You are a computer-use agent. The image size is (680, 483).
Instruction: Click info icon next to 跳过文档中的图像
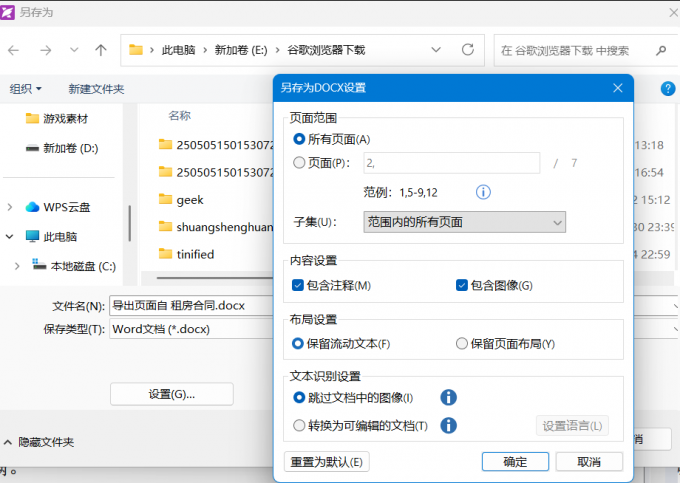tap(448, 397)
